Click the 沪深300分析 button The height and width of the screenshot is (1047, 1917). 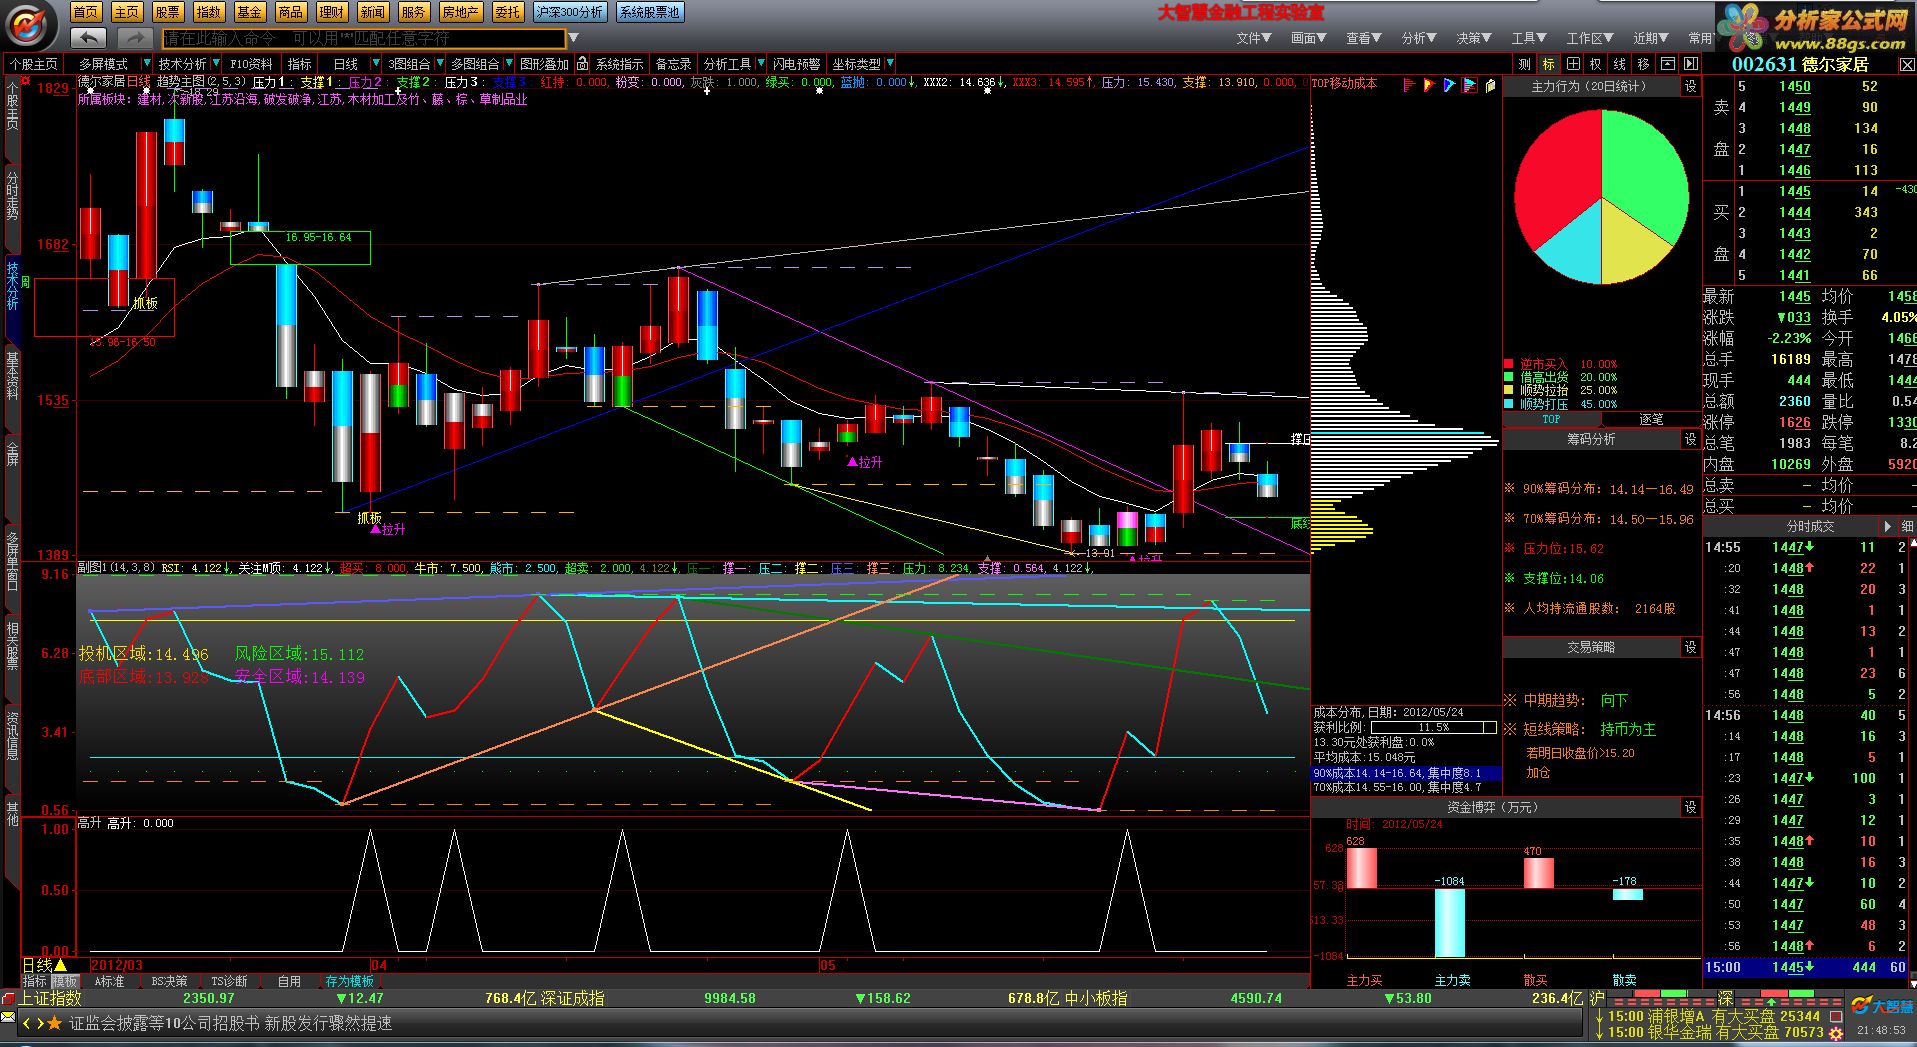click(570, 12)
